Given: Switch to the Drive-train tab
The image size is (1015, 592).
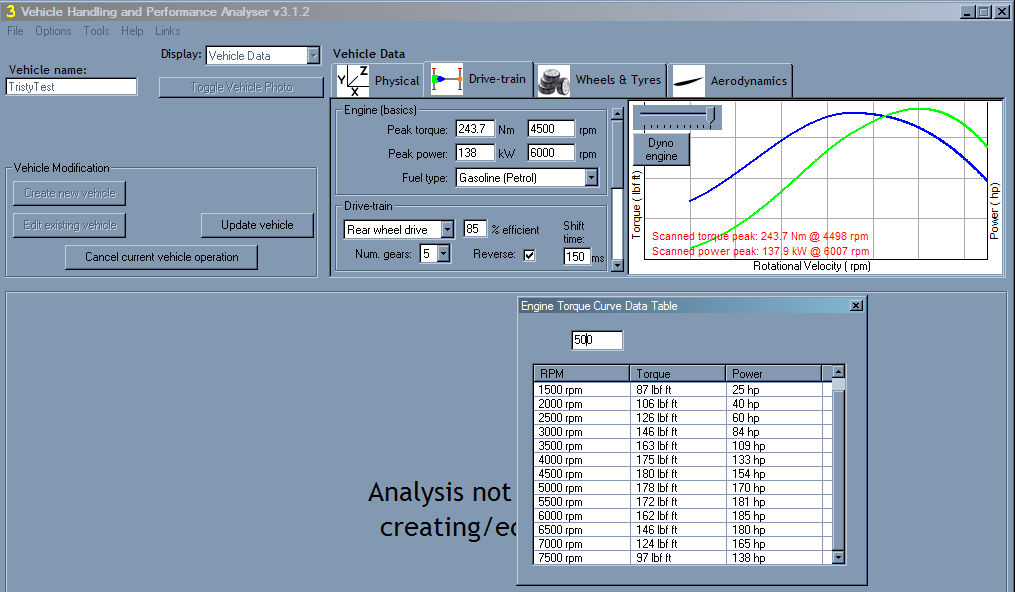Looking at the screenshot, I should pyautogui.click(x=479, y=79).
